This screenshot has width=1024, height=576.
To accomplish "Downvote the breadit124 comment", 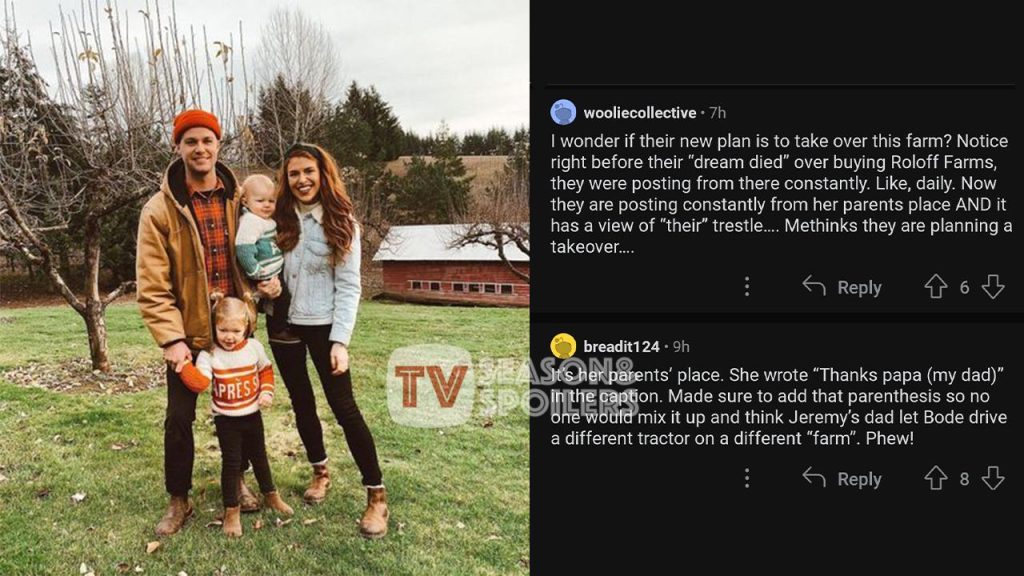I will 992,479.
